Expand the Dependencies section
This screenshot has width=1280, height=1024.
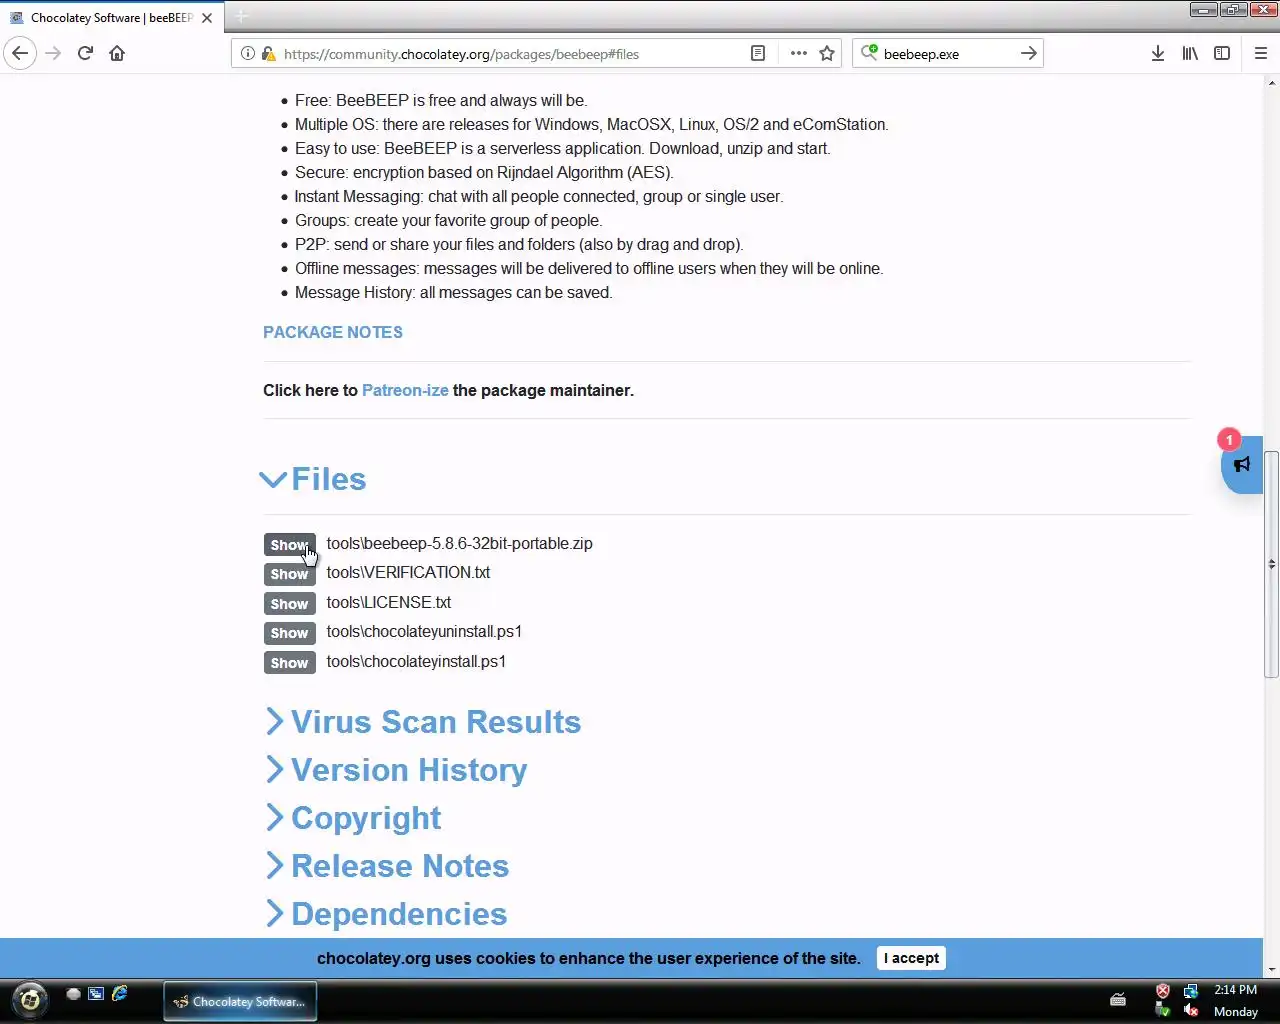point(387,914)
